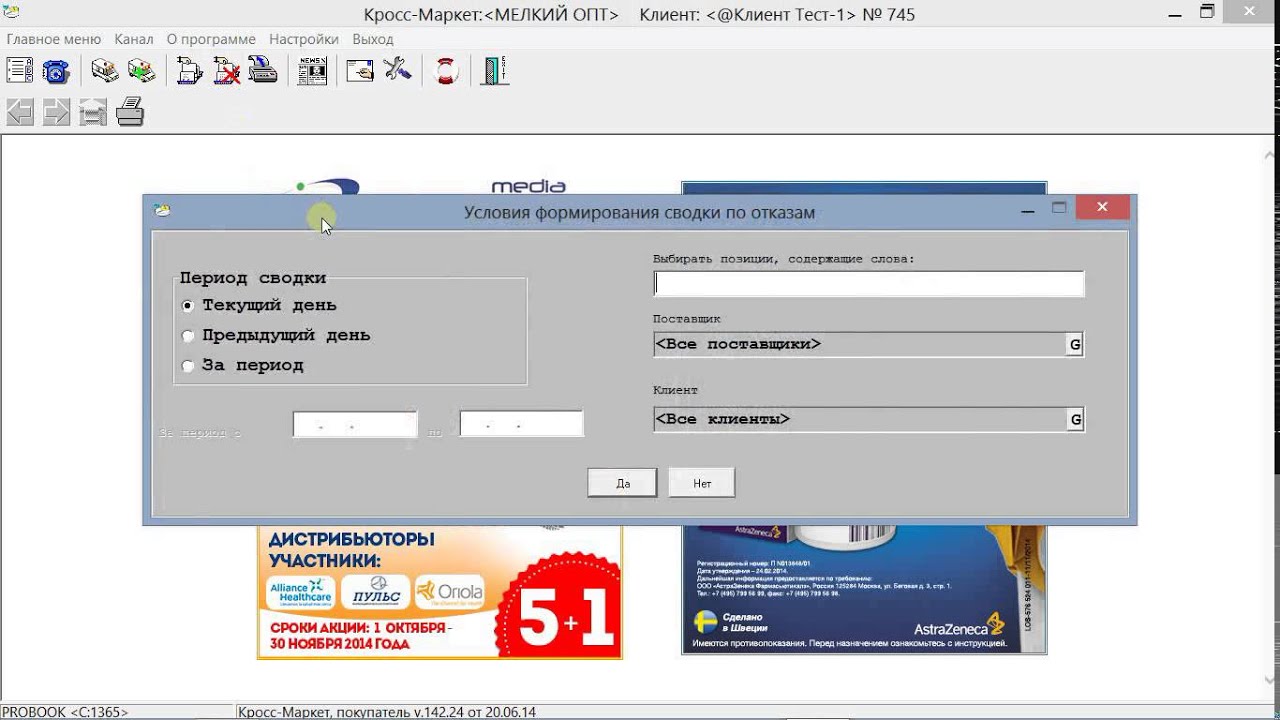
Task: Click the forward arrow navigation icon
Action: coord(56,112)
